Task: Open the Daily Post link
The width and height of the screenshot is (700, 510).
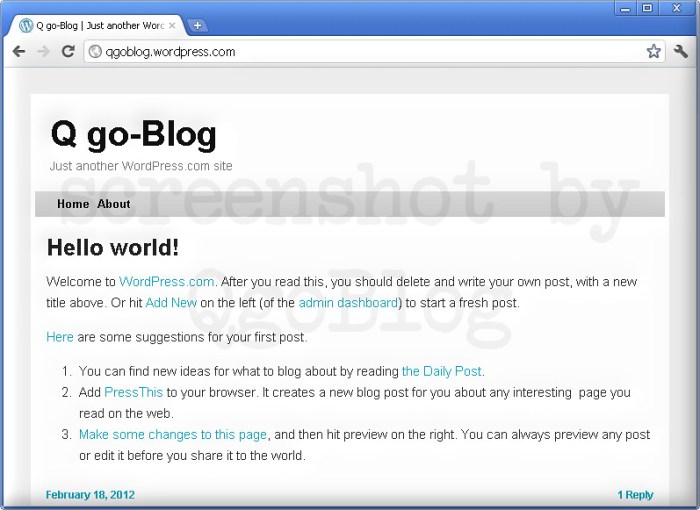Action: click(x=442, y=371)
